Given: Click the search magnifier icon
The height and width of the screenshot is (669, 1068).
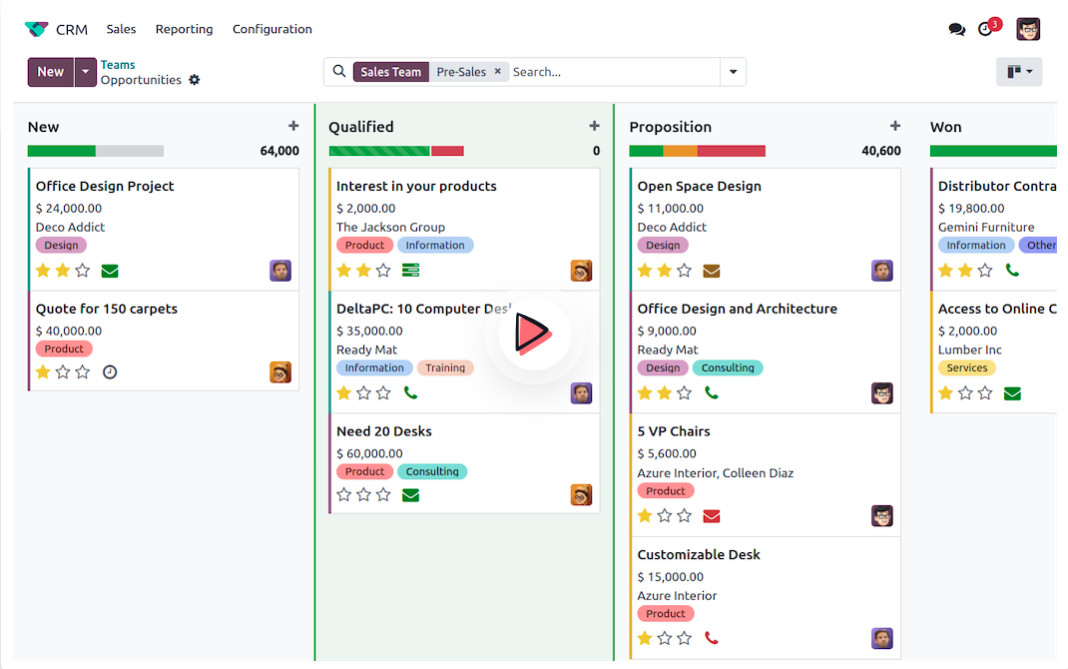Looking at the screenshot, I should 339,71.
